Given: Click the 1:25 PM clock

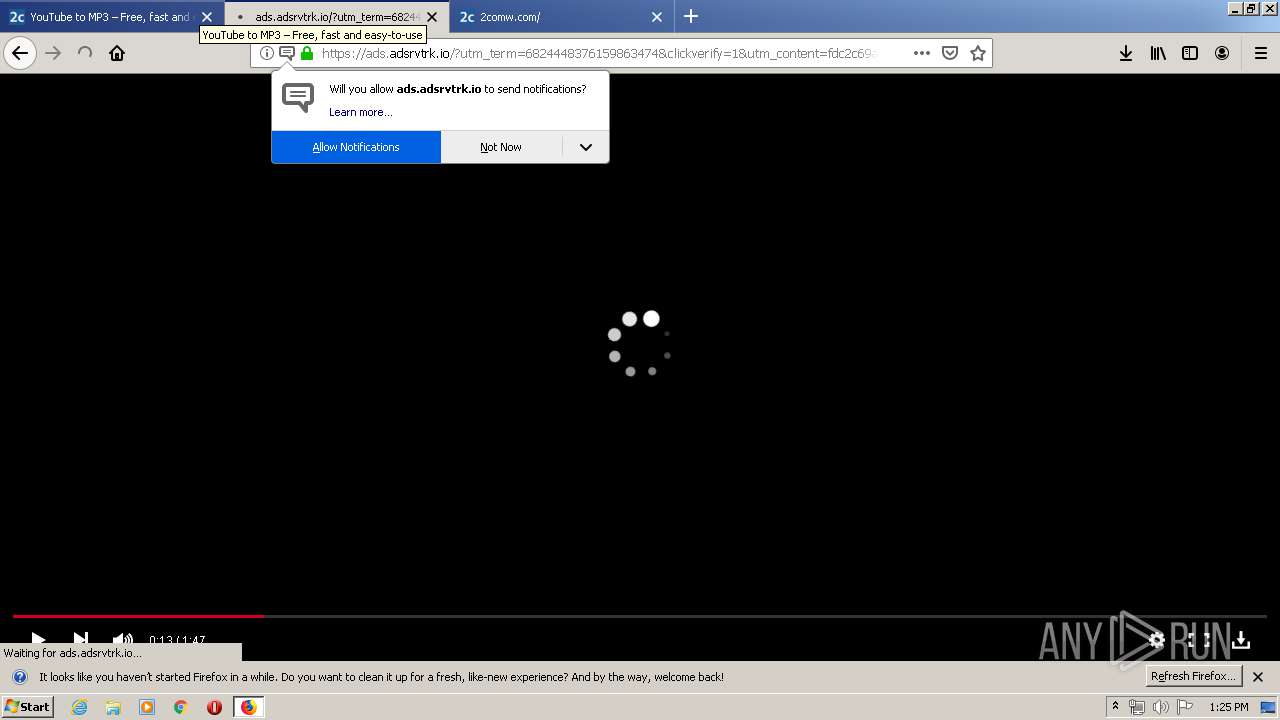Looking at the screenshot, I should (x=1228, y=707).
